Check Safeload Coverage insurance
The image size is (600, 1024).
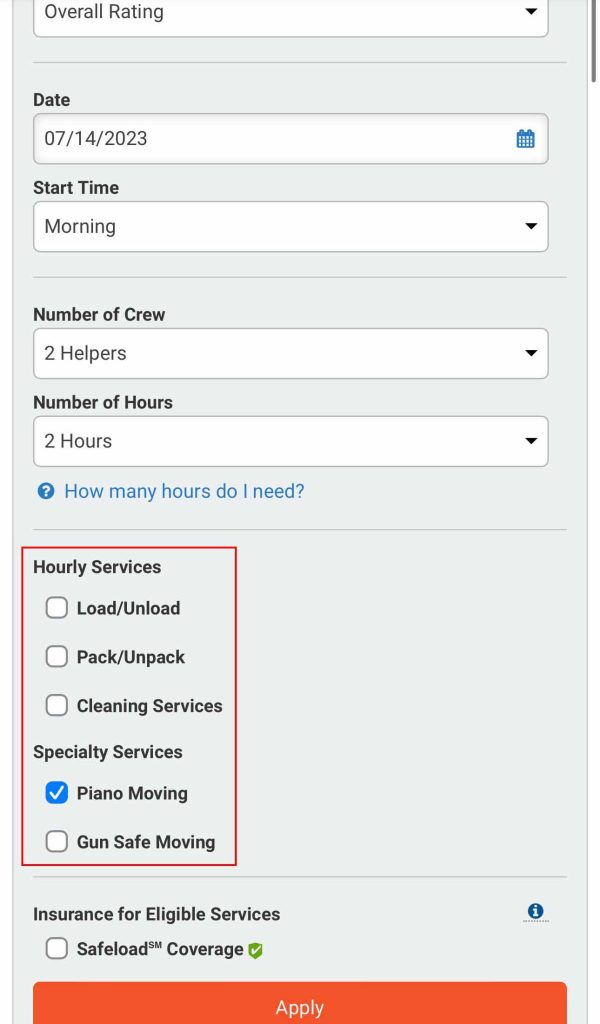[x=56, y=948]
